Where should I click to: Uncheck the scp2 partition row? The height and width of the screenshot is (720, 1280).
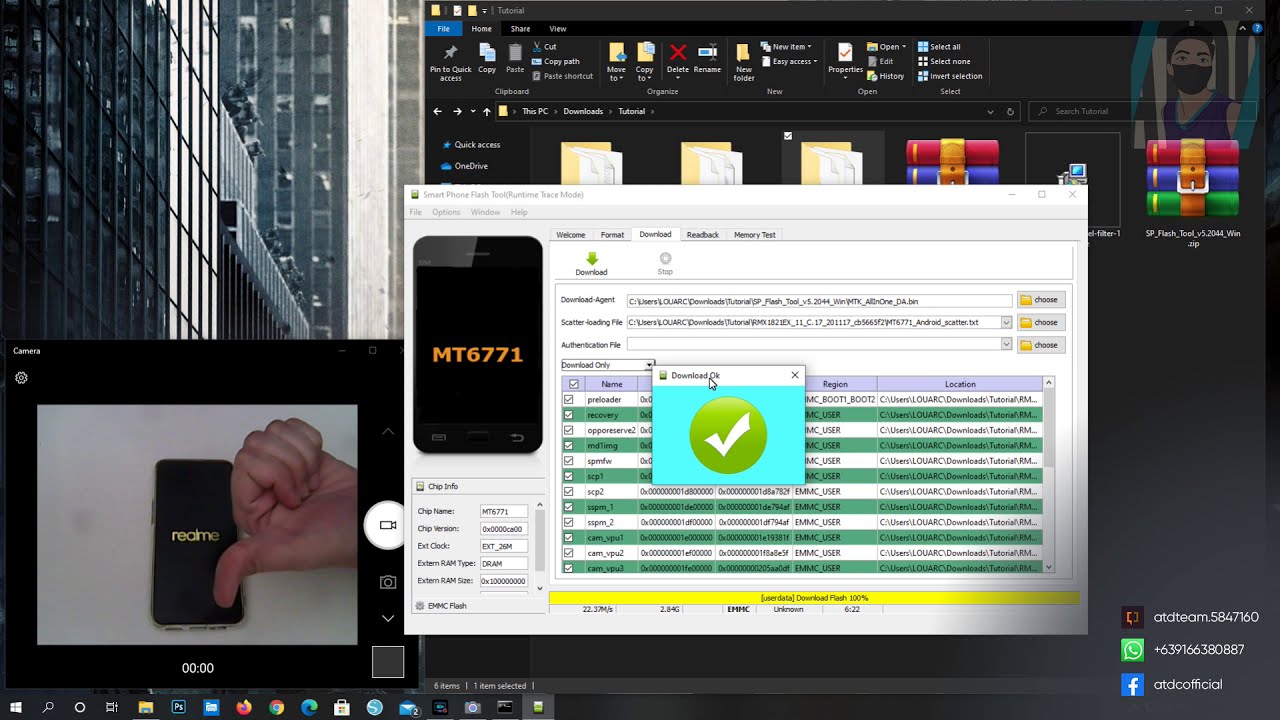point(569,492)
